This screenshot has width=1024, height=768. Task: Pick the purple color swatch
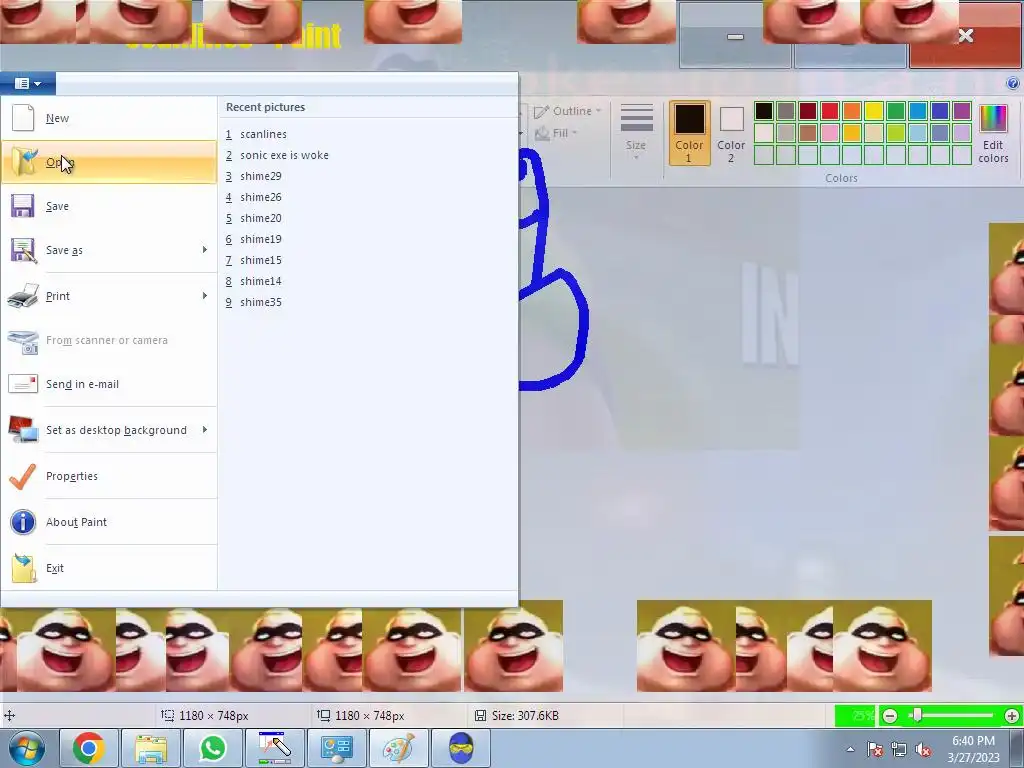pyautogui.click(x=962, y=111)
